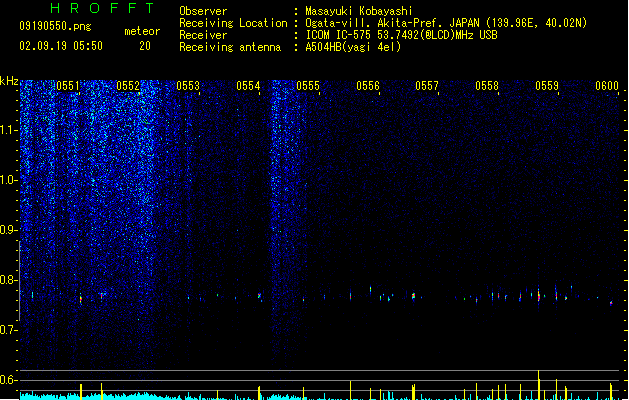
Task: Click the 0553 time marker
Action: 188,86
